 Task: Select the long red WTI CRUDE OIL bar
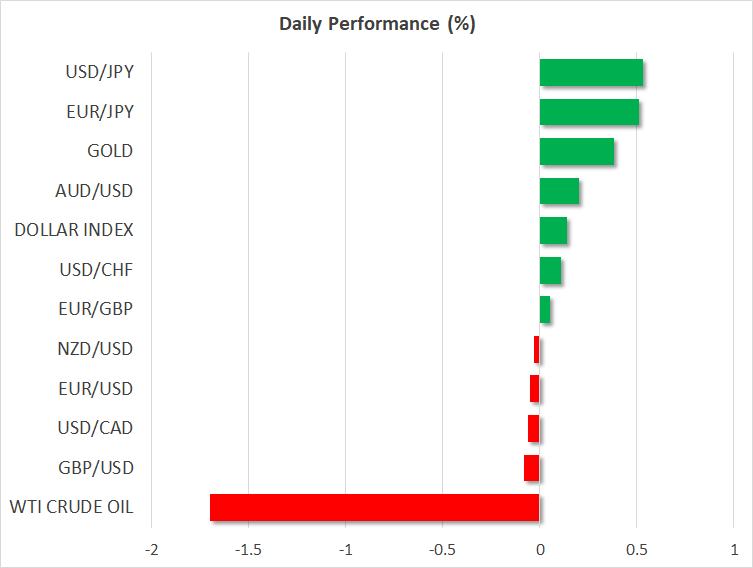click(375, 507)
